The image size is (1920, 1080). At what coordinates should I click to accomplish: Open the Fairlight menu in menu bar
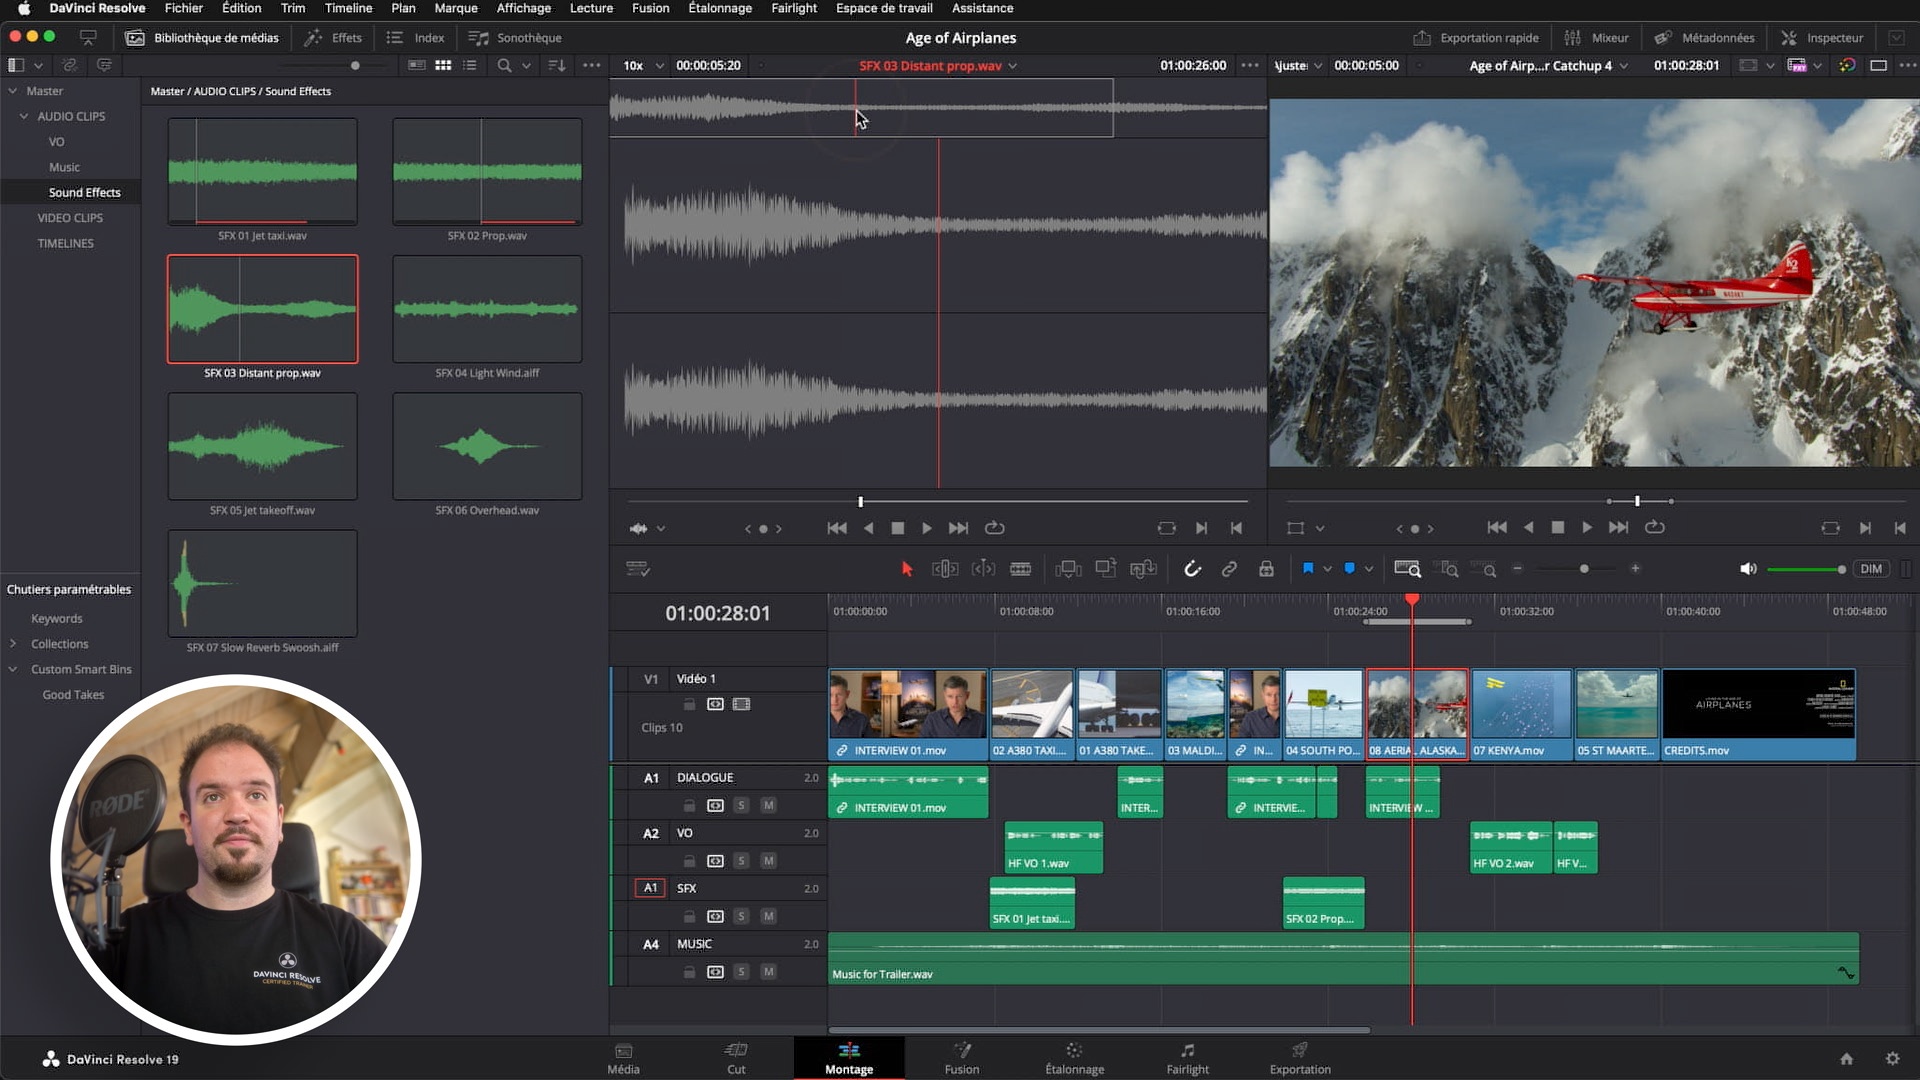pyautogui.click(x=793, y=8)
